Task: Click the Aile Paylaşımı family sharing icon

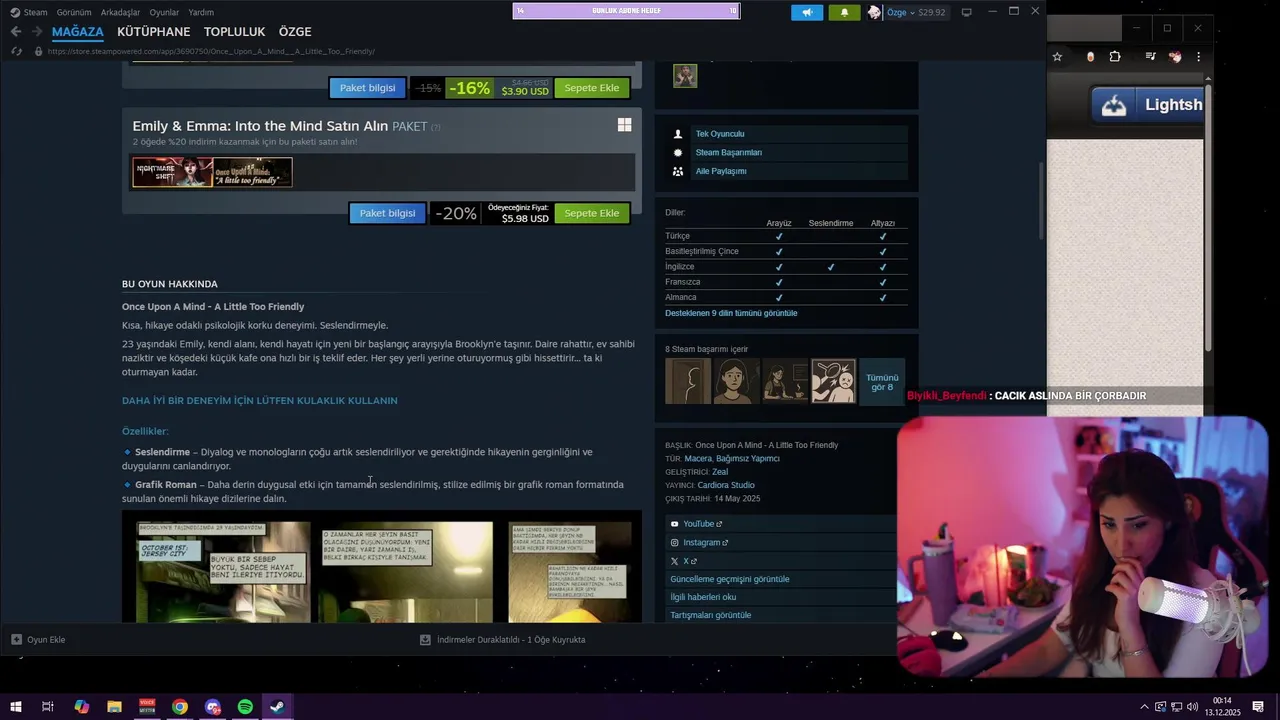Action: tap(678, 171)
